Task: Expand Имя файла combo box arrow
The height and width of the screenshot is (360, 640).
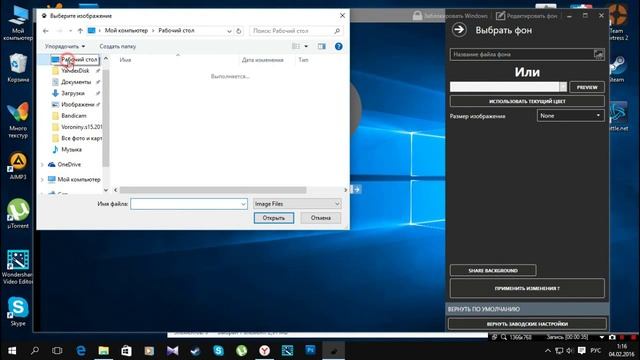Action: [243, 204]
